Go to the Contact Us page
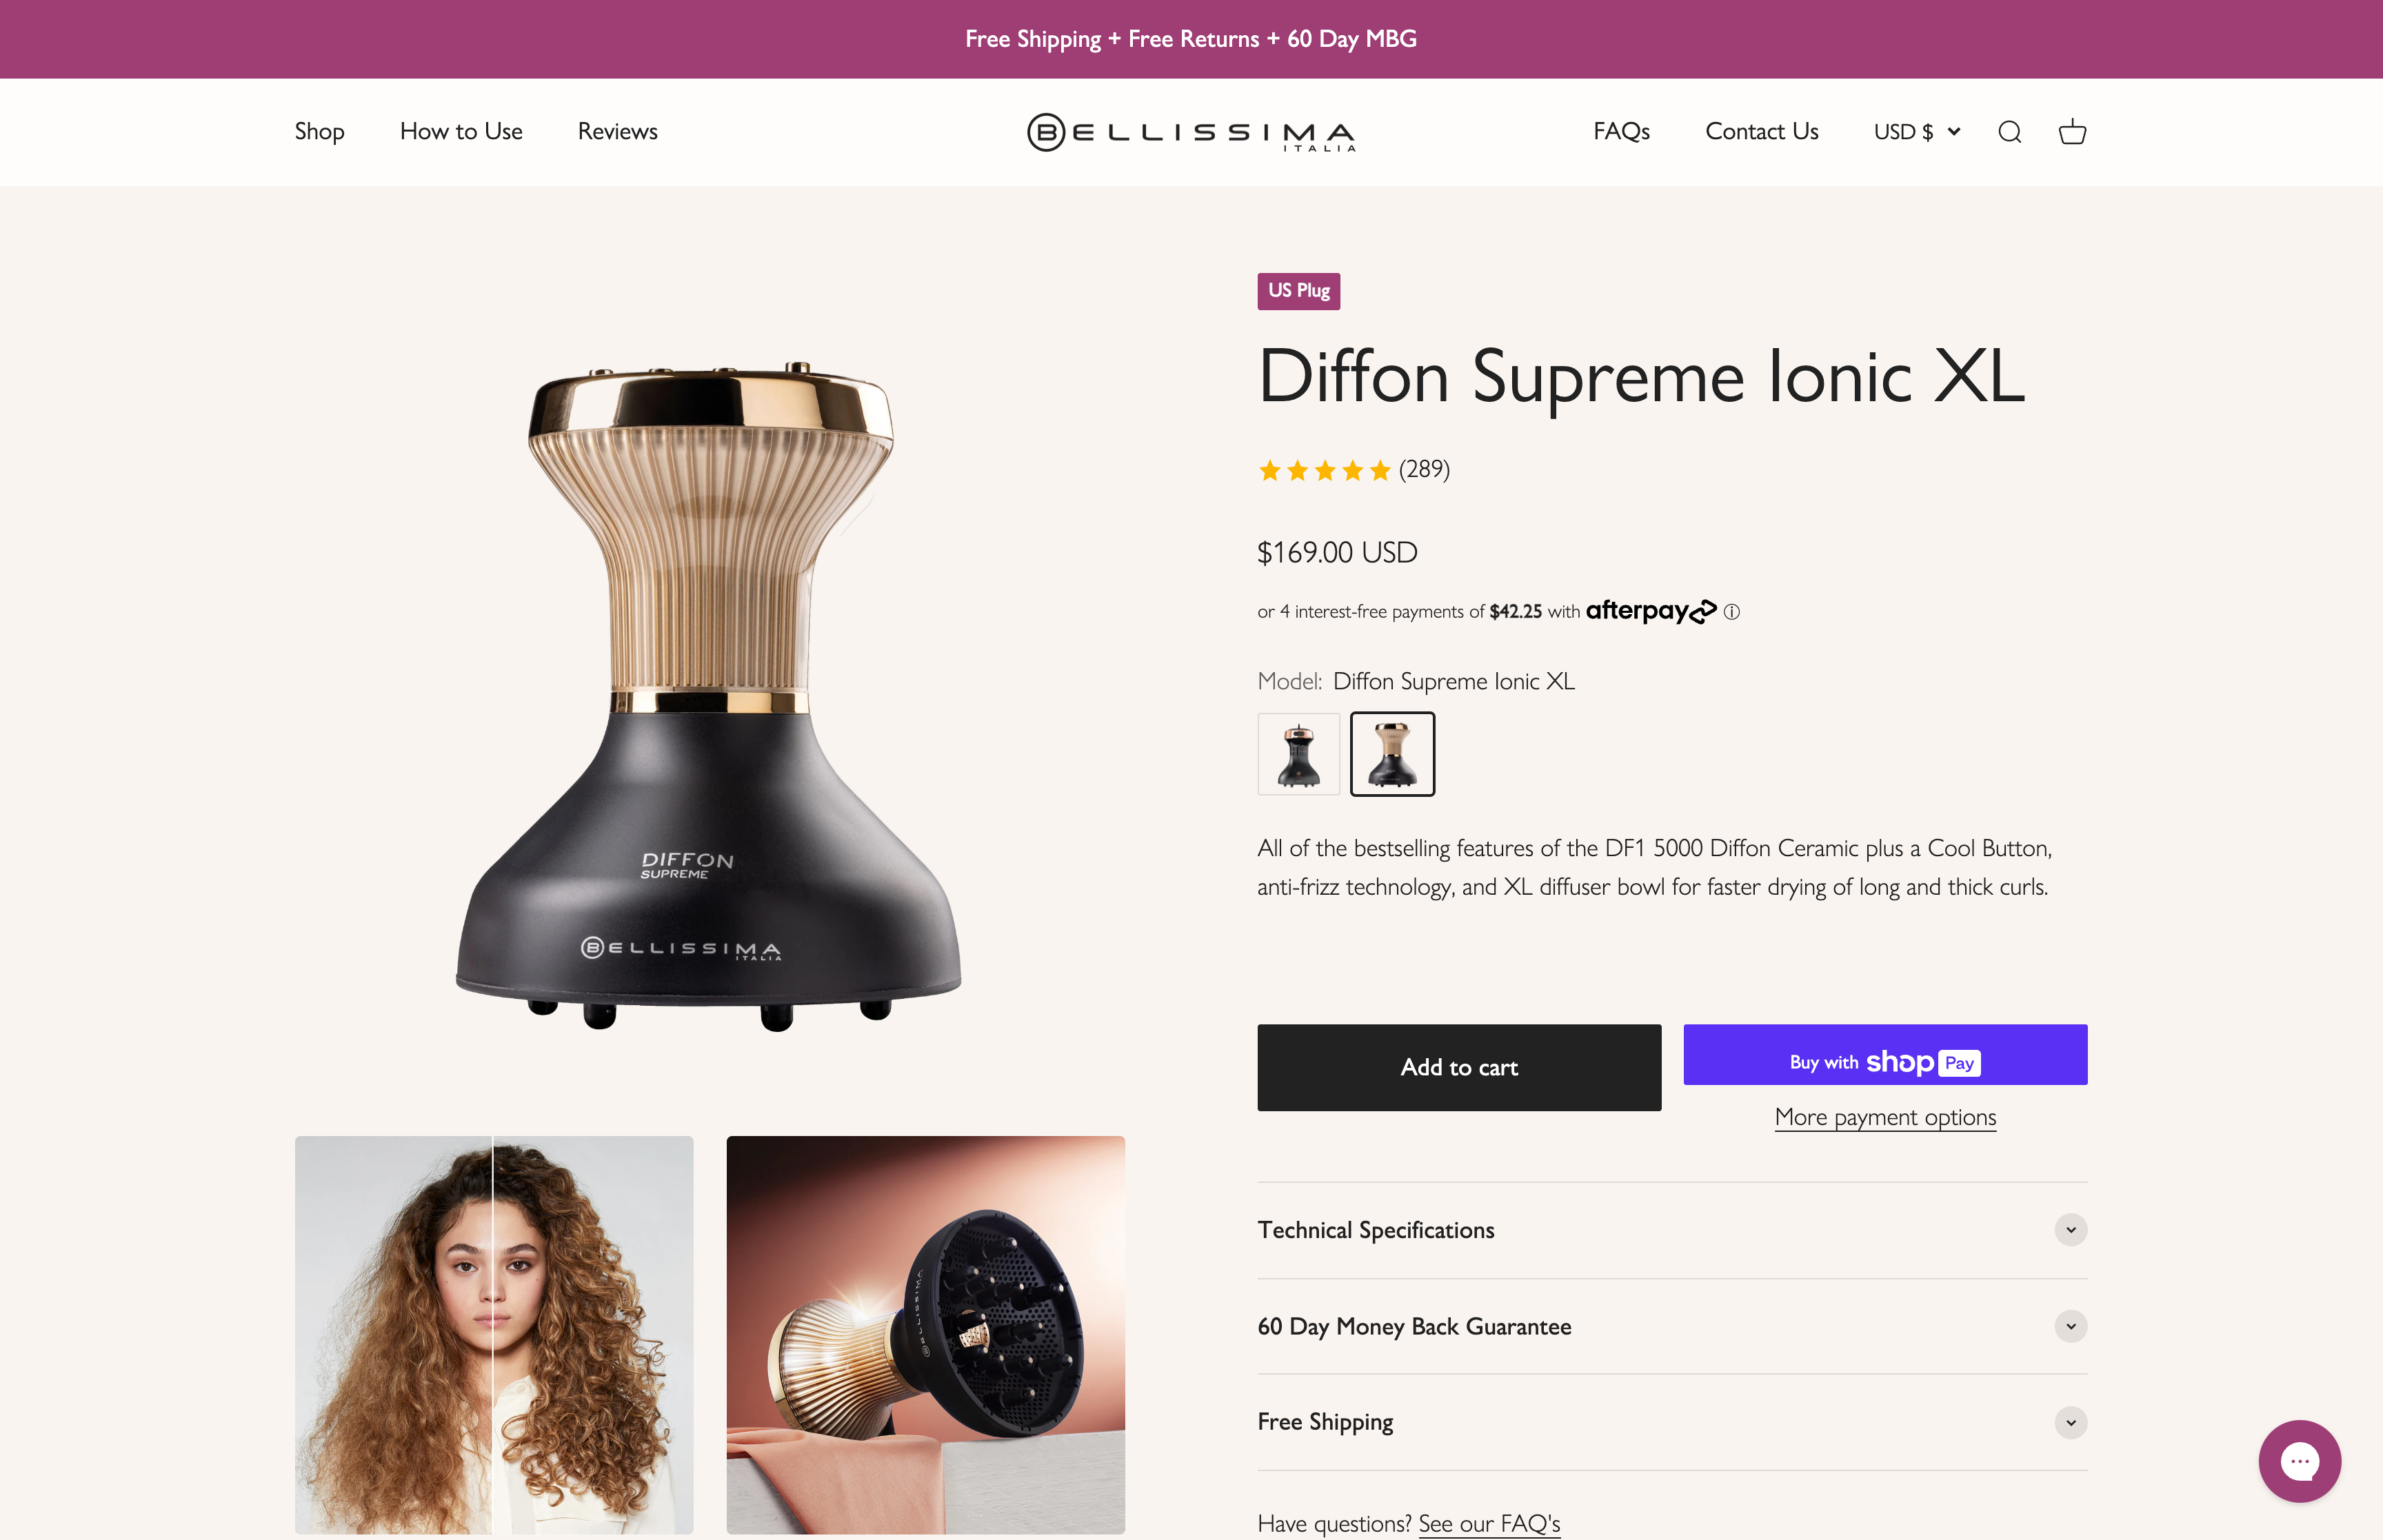 [1761, 131]
